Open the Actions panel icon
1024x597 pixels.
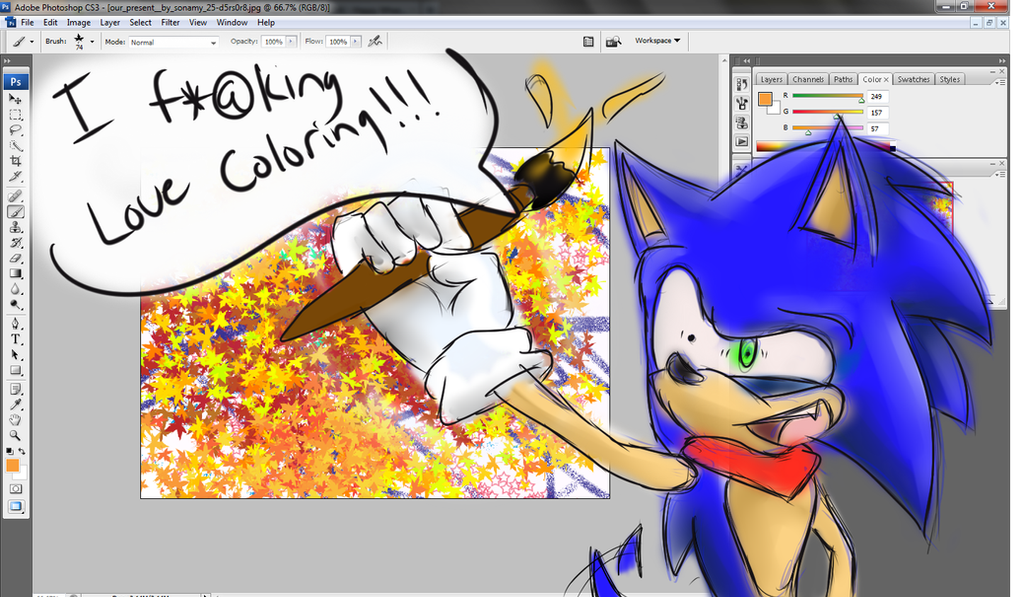[742, 141]
